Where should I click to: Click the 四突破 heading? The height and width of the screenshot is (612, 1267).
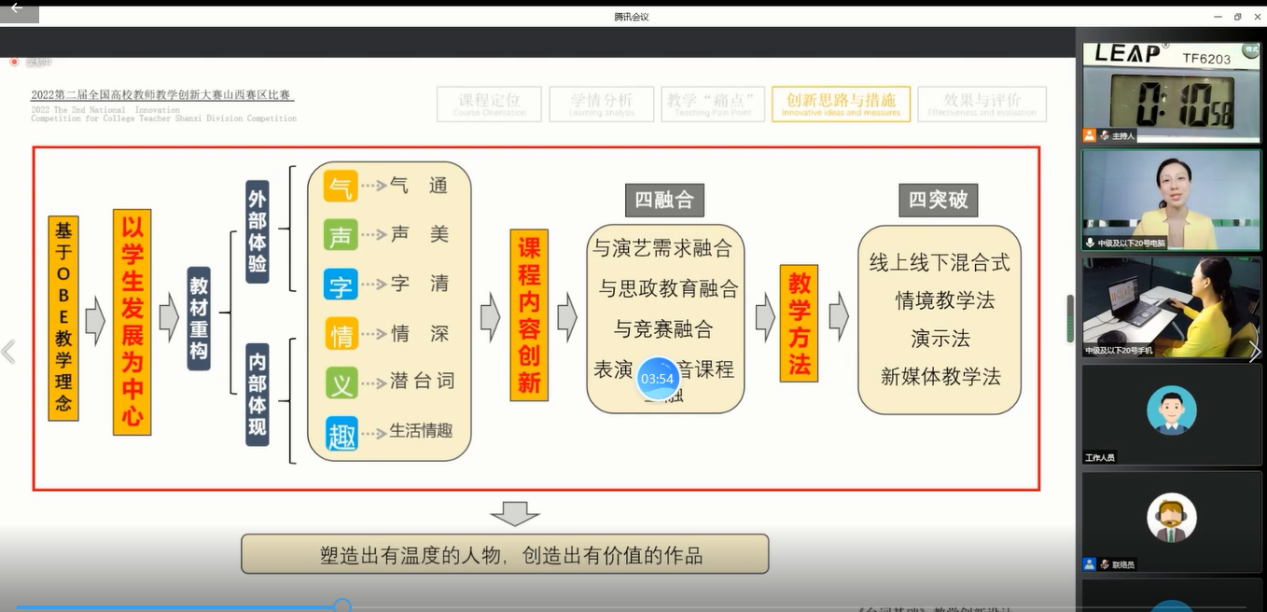[938, 200]
